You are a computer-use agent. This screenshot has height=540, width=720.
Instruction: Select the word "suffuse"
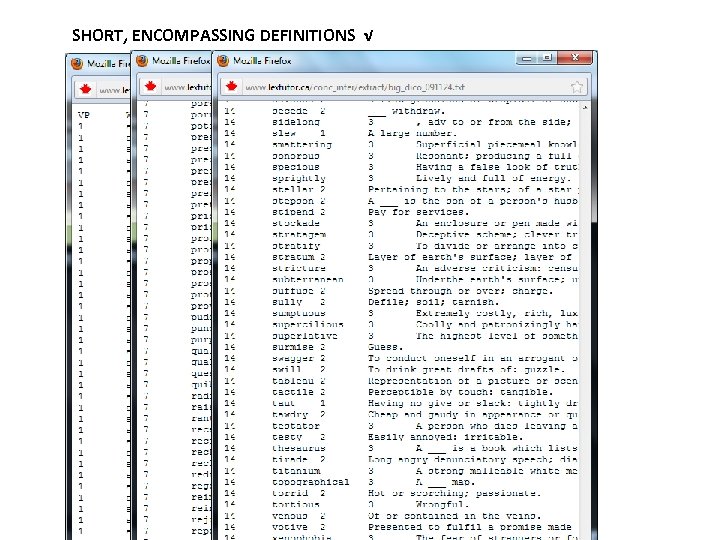pyautogui.click(x=292, y=291)
